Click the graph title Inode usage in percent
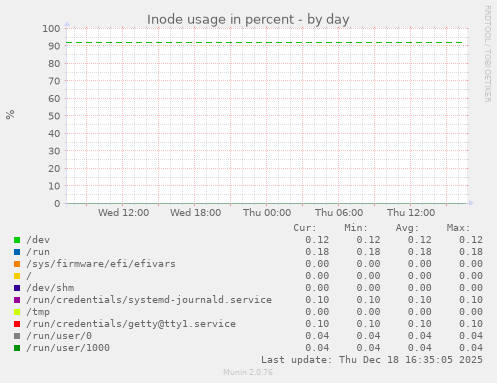This screenshot has width=497, height=383. click(248, 19)
